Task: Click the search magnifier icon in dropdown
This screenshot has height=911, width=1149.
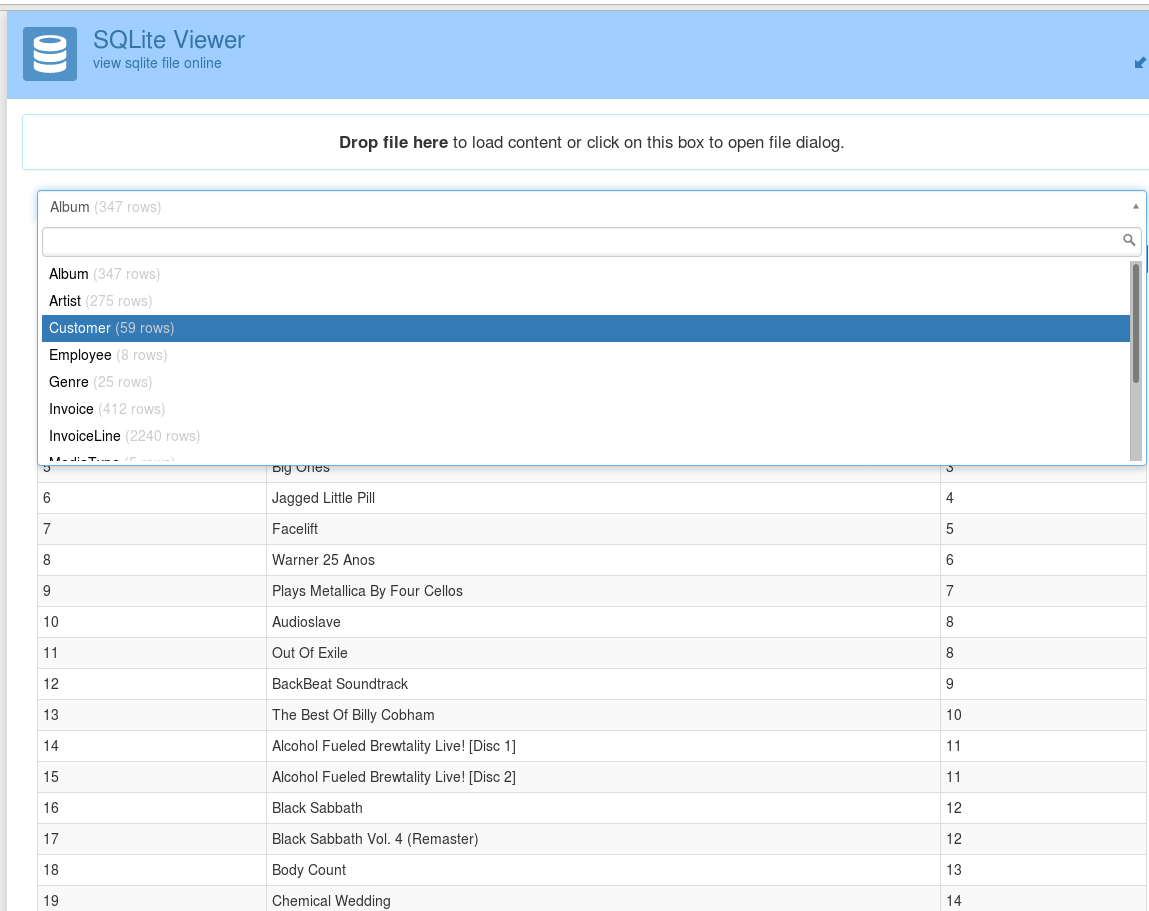Action: tap(1128, 240)
